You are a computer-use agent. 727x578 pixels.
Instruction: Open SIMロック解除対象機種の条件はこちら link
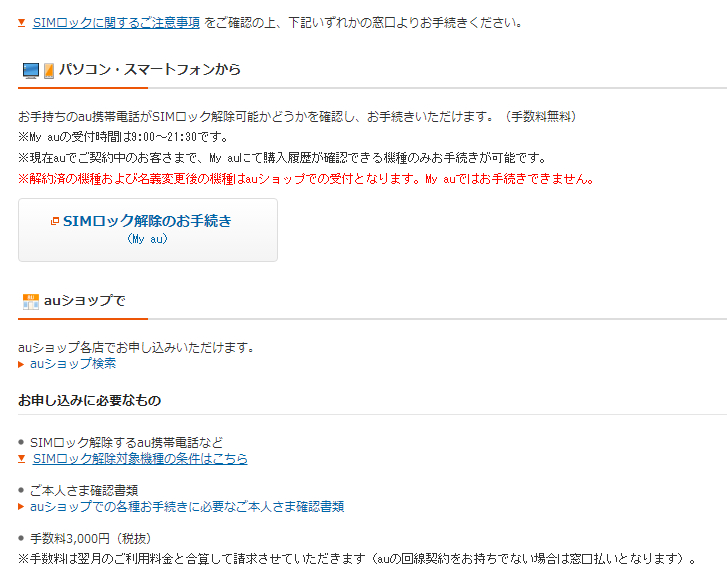coord(140,458)
